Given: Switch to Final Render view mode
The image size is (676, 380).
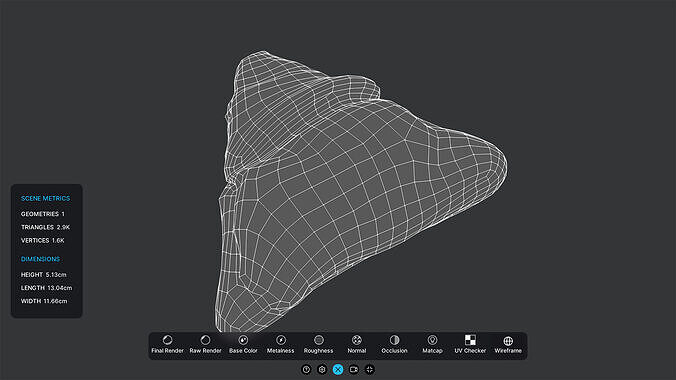Looking at the screenshot, I should [x=167, y=345].
